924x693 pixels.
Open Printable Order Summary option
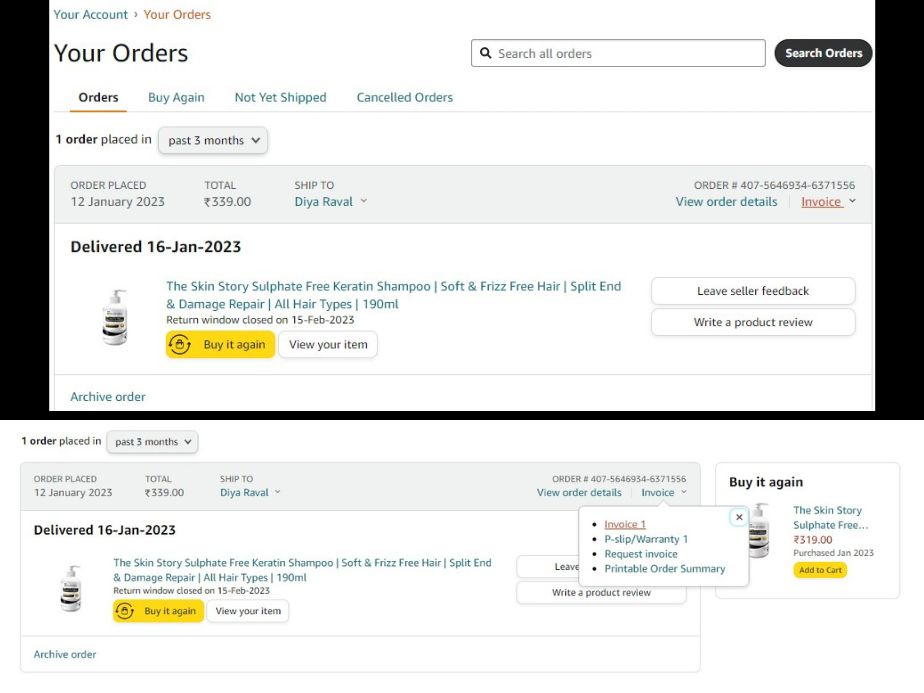[665, 568]
